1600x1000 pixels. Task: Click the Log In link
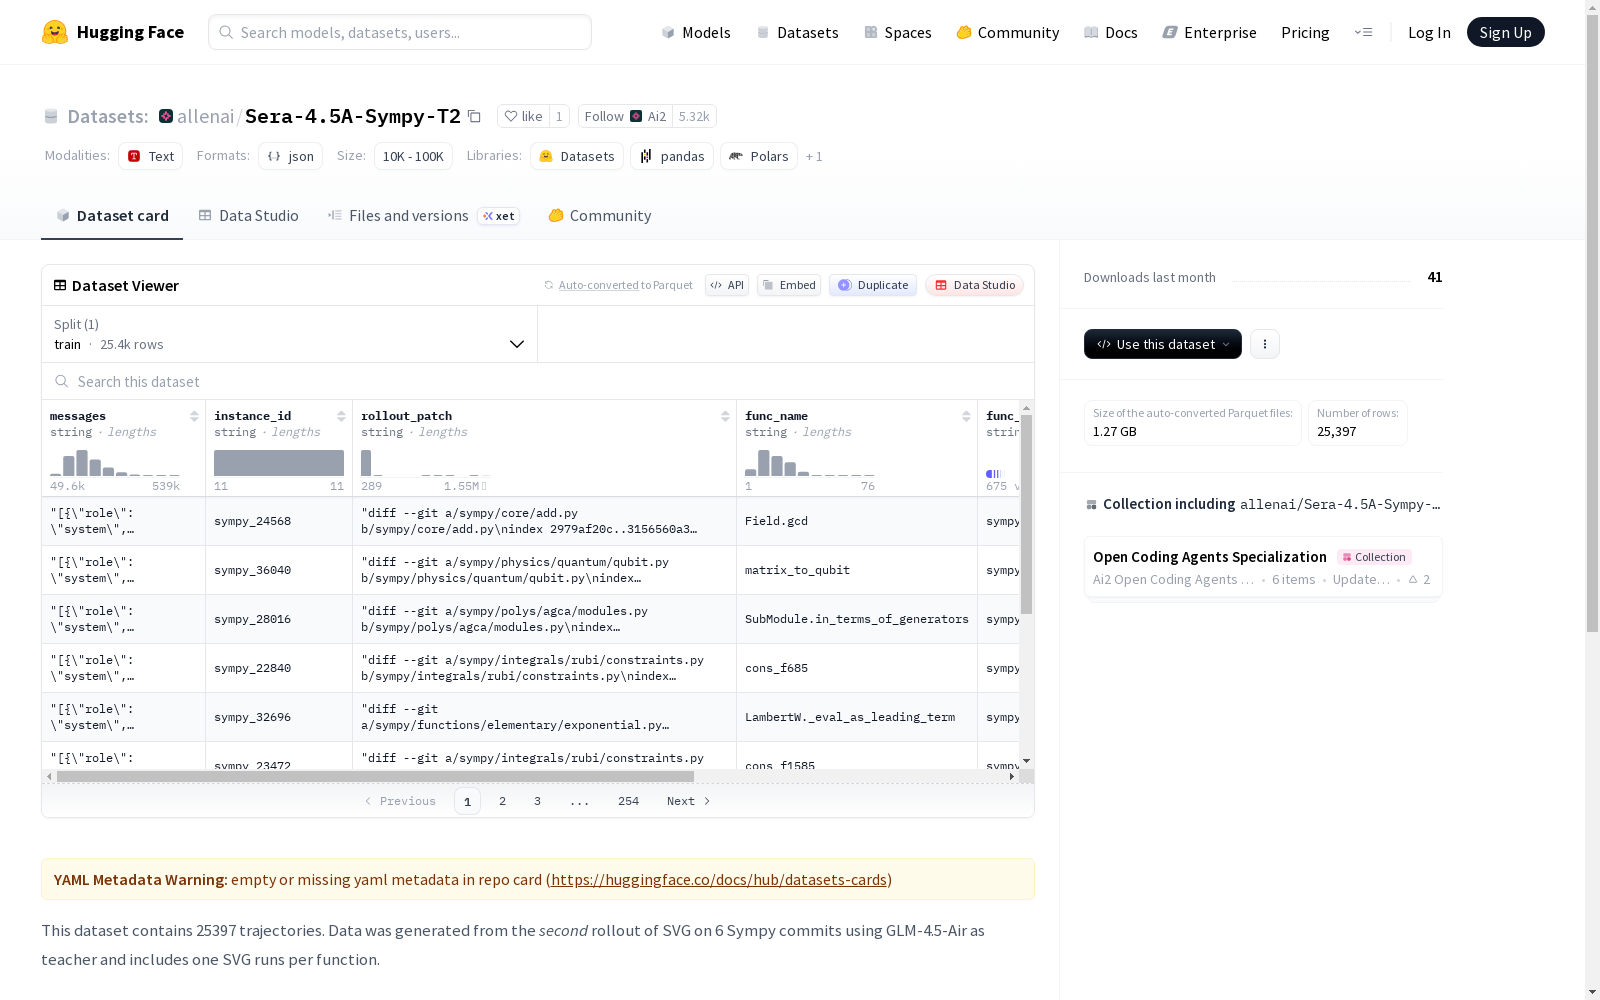point(1429,33)
